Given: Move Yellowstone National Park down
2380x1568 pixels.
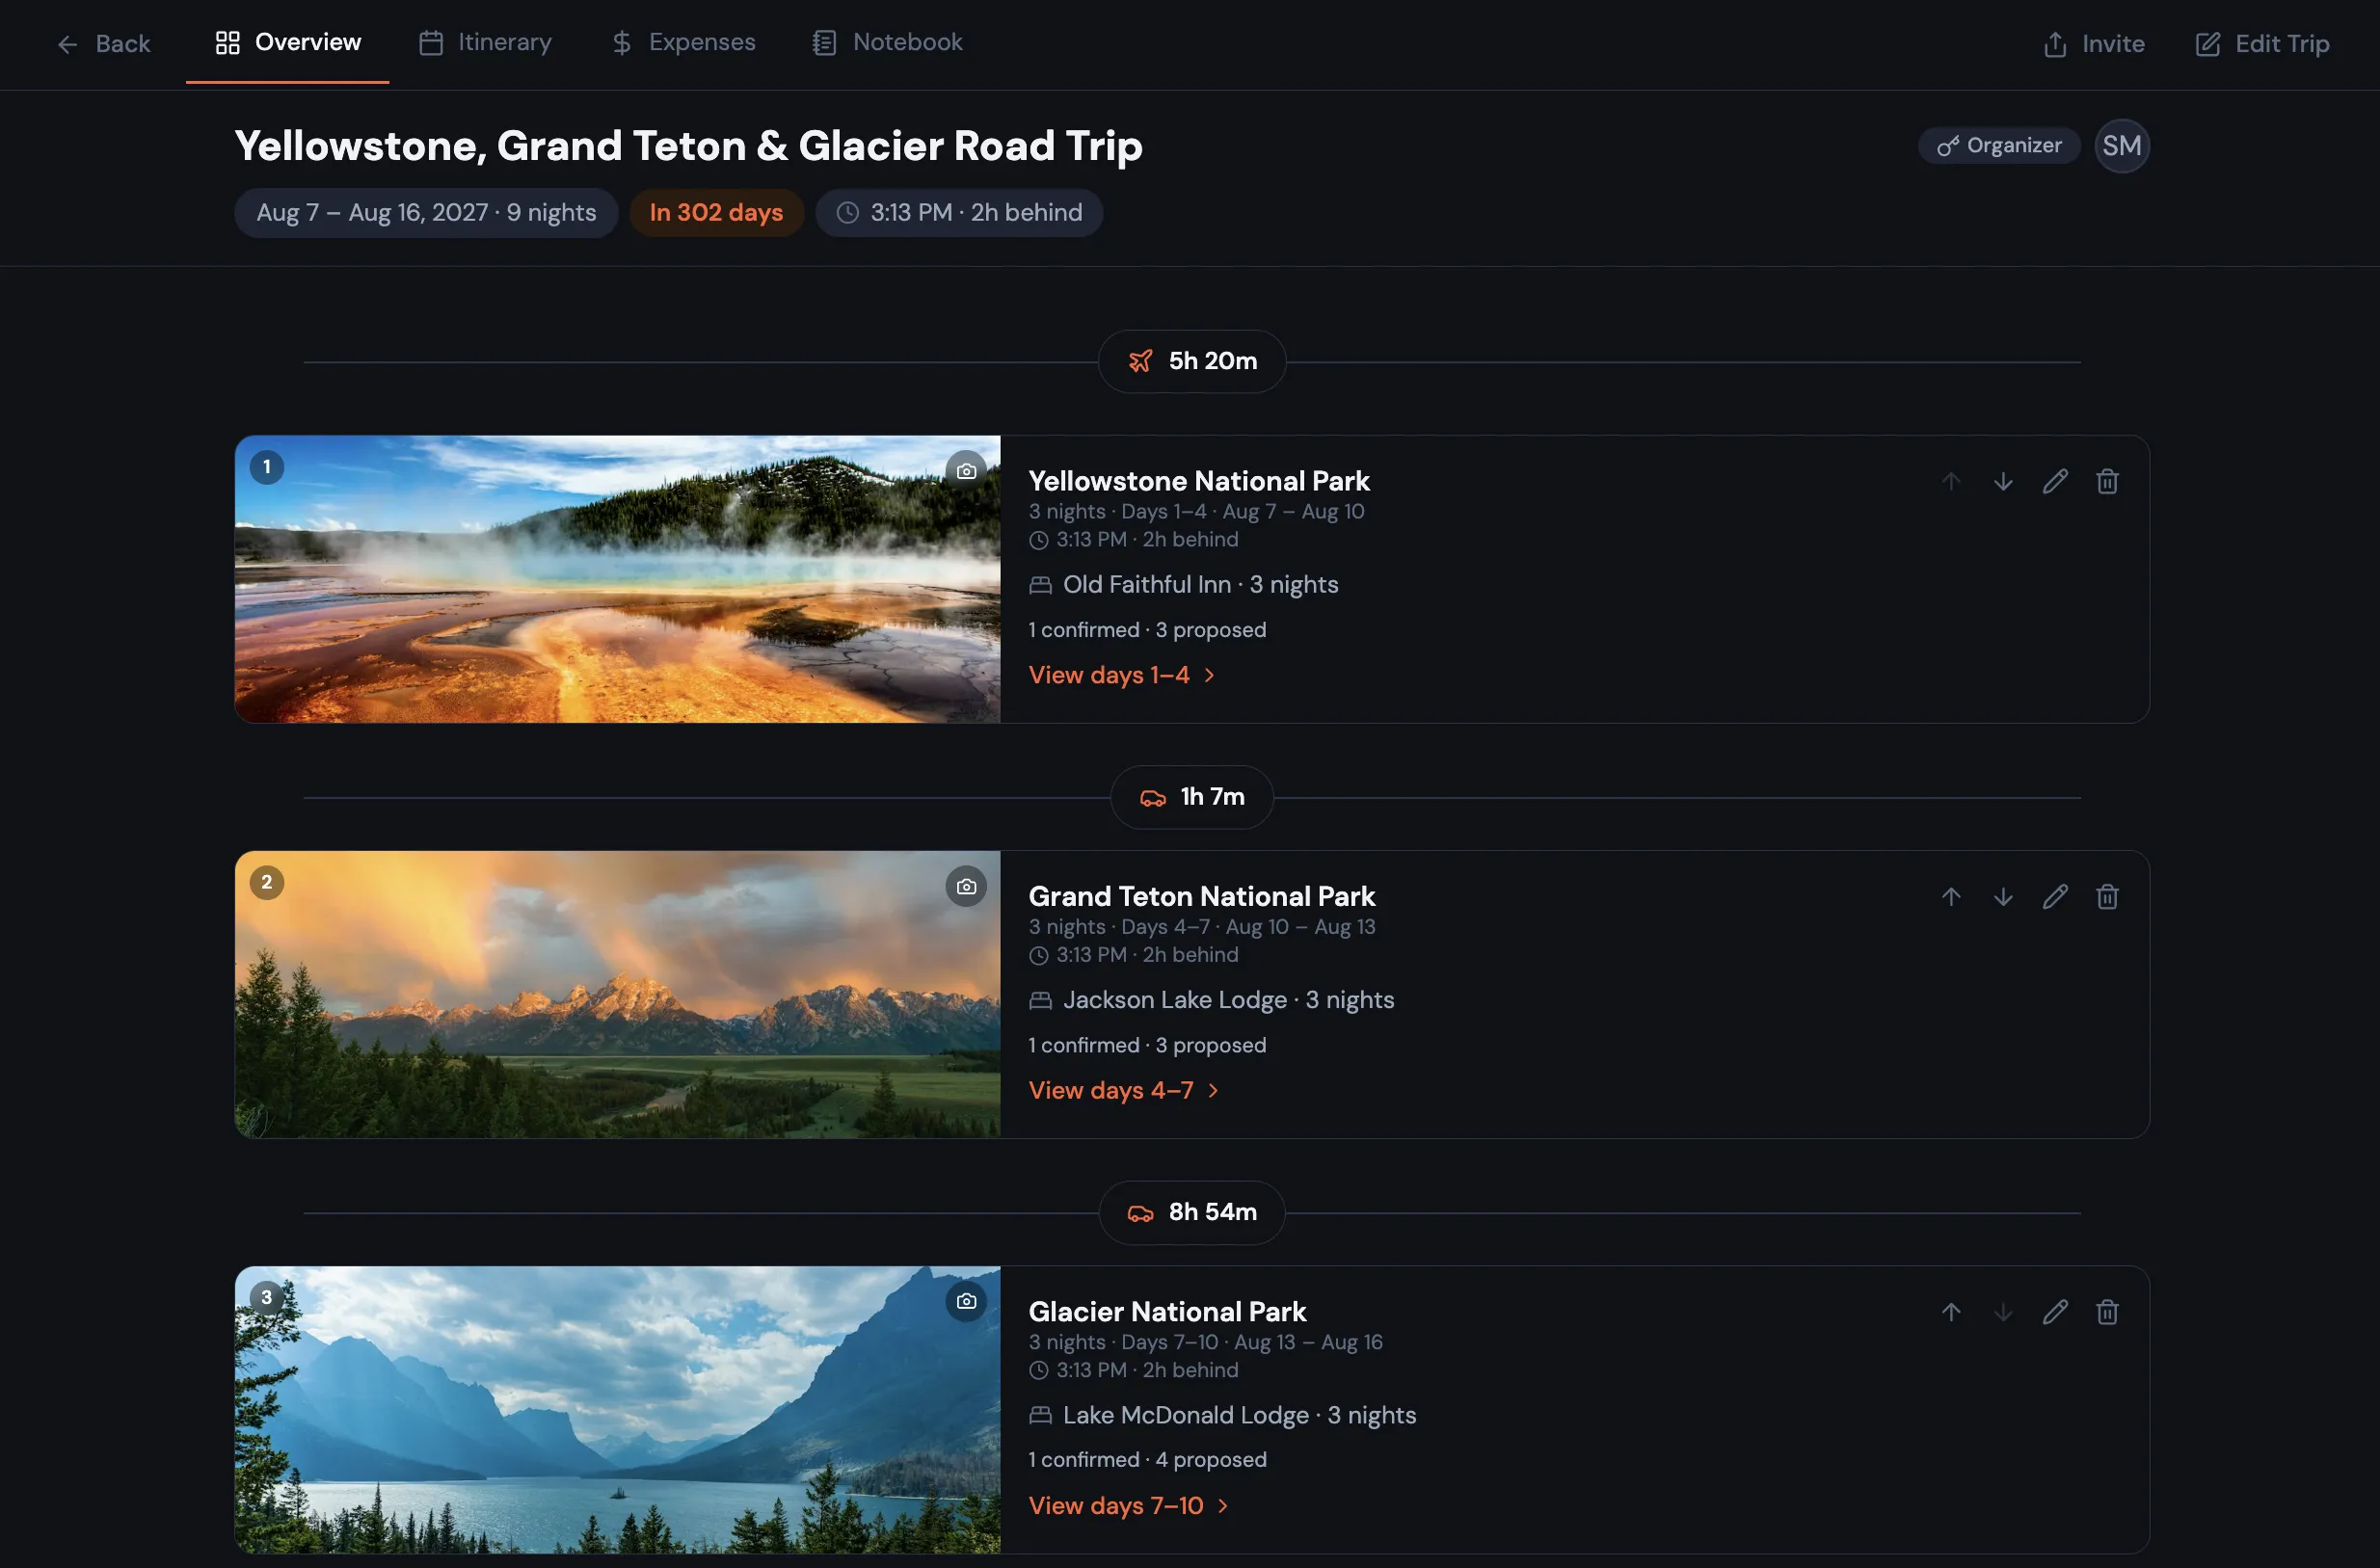Looking at the screenshot, I should pos(2003,482).
